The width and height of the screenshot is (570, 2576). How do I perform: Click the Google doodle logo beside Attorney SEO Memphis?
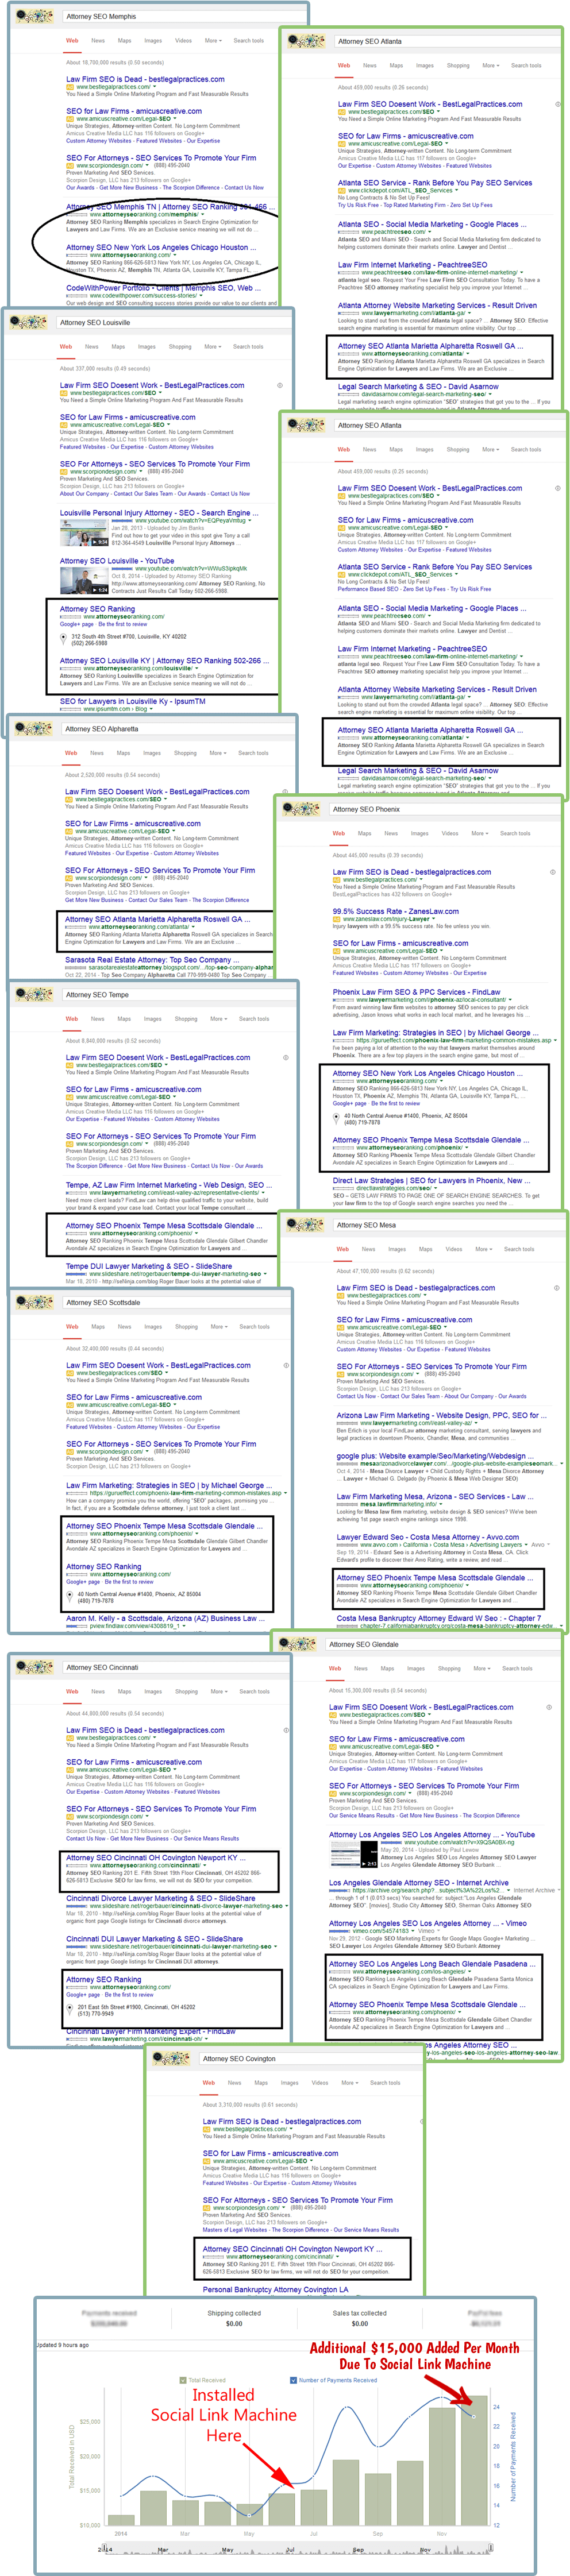[x=35, y=16]
